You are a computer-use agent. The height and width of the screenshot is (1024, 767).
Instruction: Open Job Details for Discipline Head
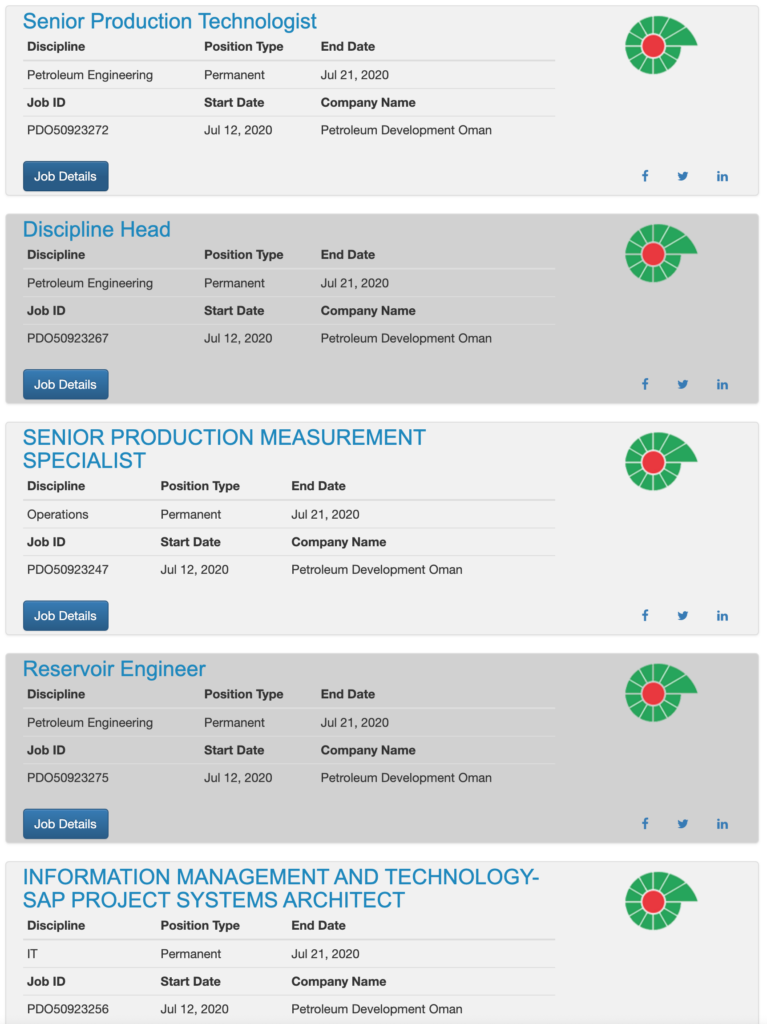point(65,385)
